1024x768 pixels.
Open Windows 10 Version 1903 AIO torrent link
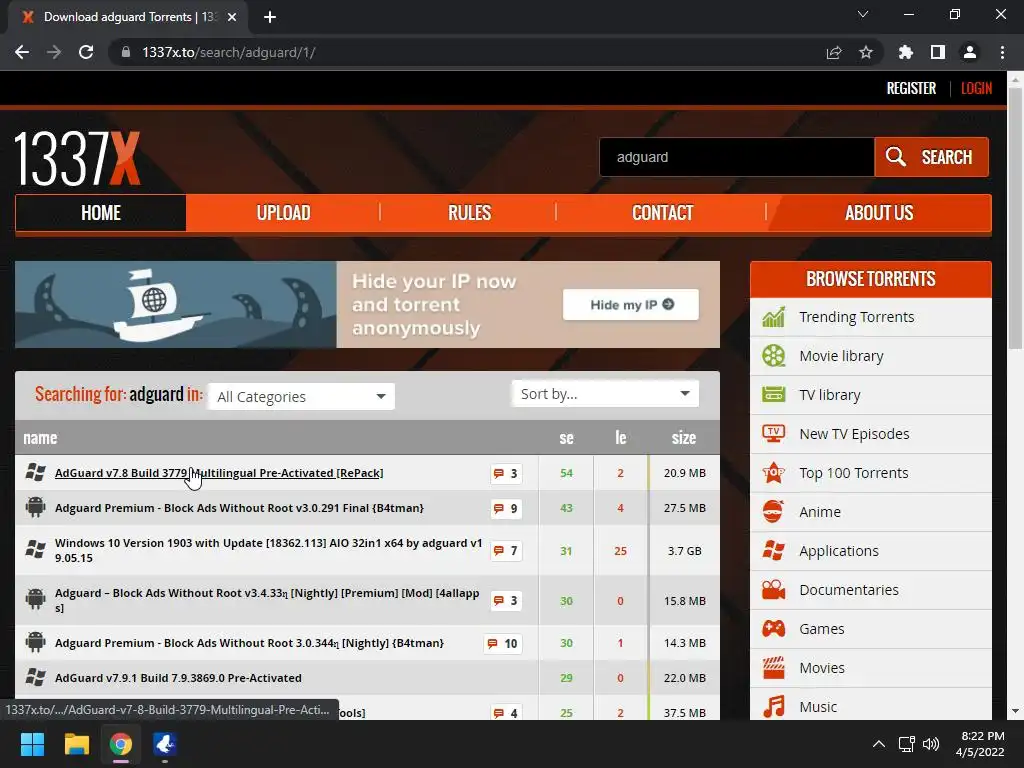(x=268, y=551)
